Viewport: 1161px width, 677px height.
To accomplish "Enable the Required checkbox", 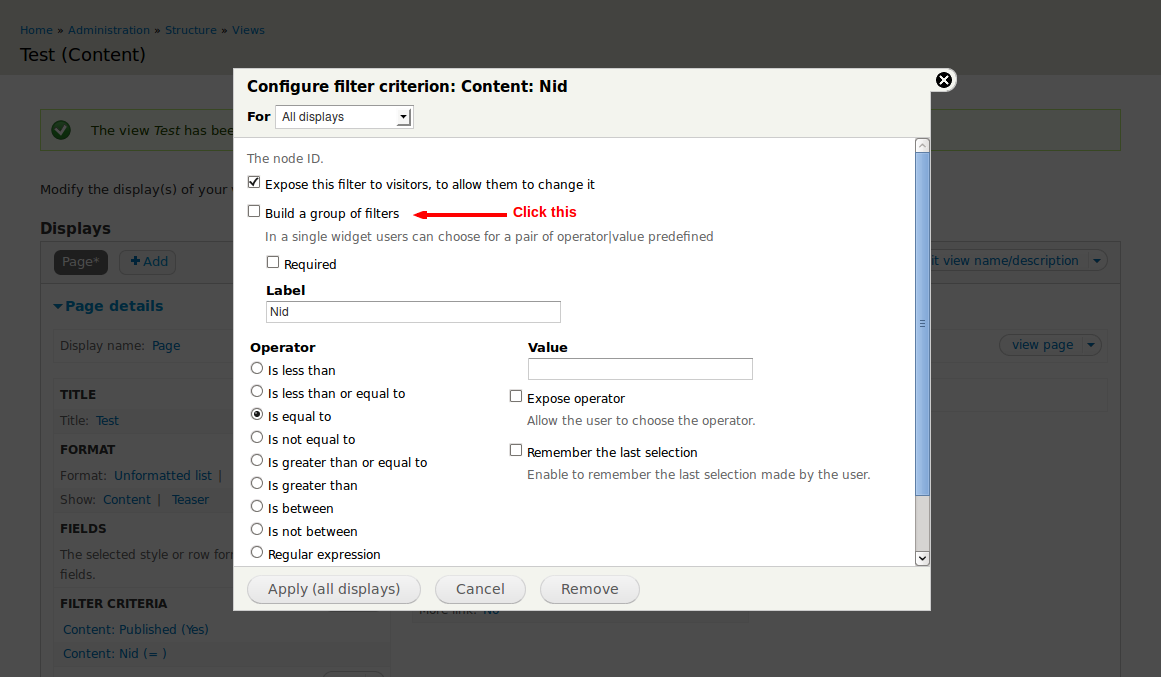I will click(x=273, y=263).
